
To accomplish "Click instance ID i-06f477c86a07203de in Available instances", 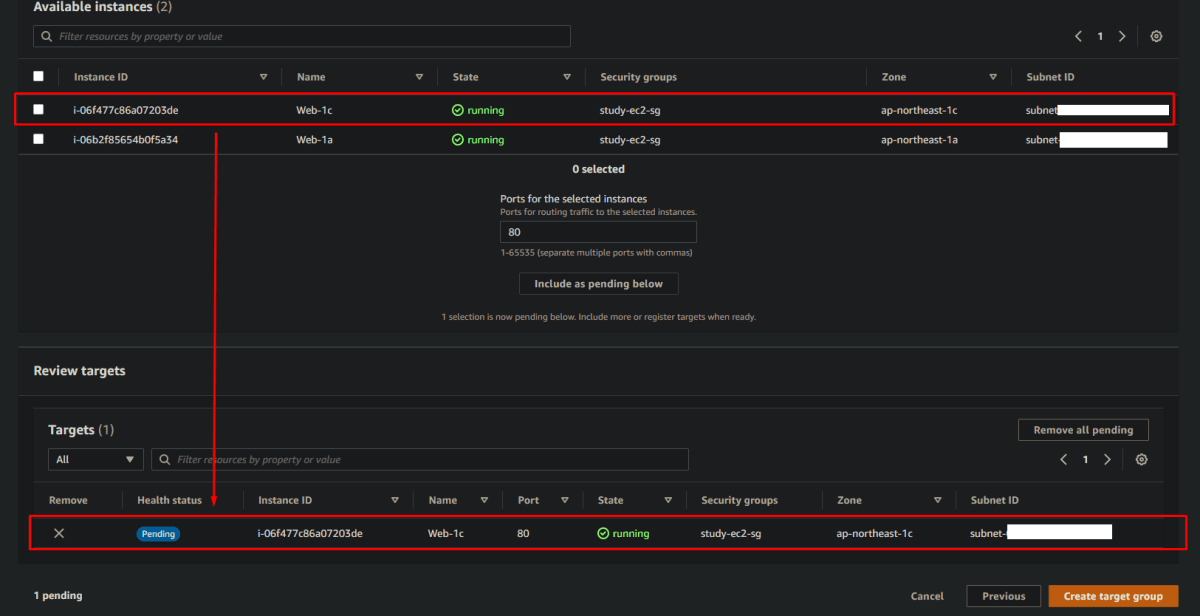I will (x=126, y=110).
